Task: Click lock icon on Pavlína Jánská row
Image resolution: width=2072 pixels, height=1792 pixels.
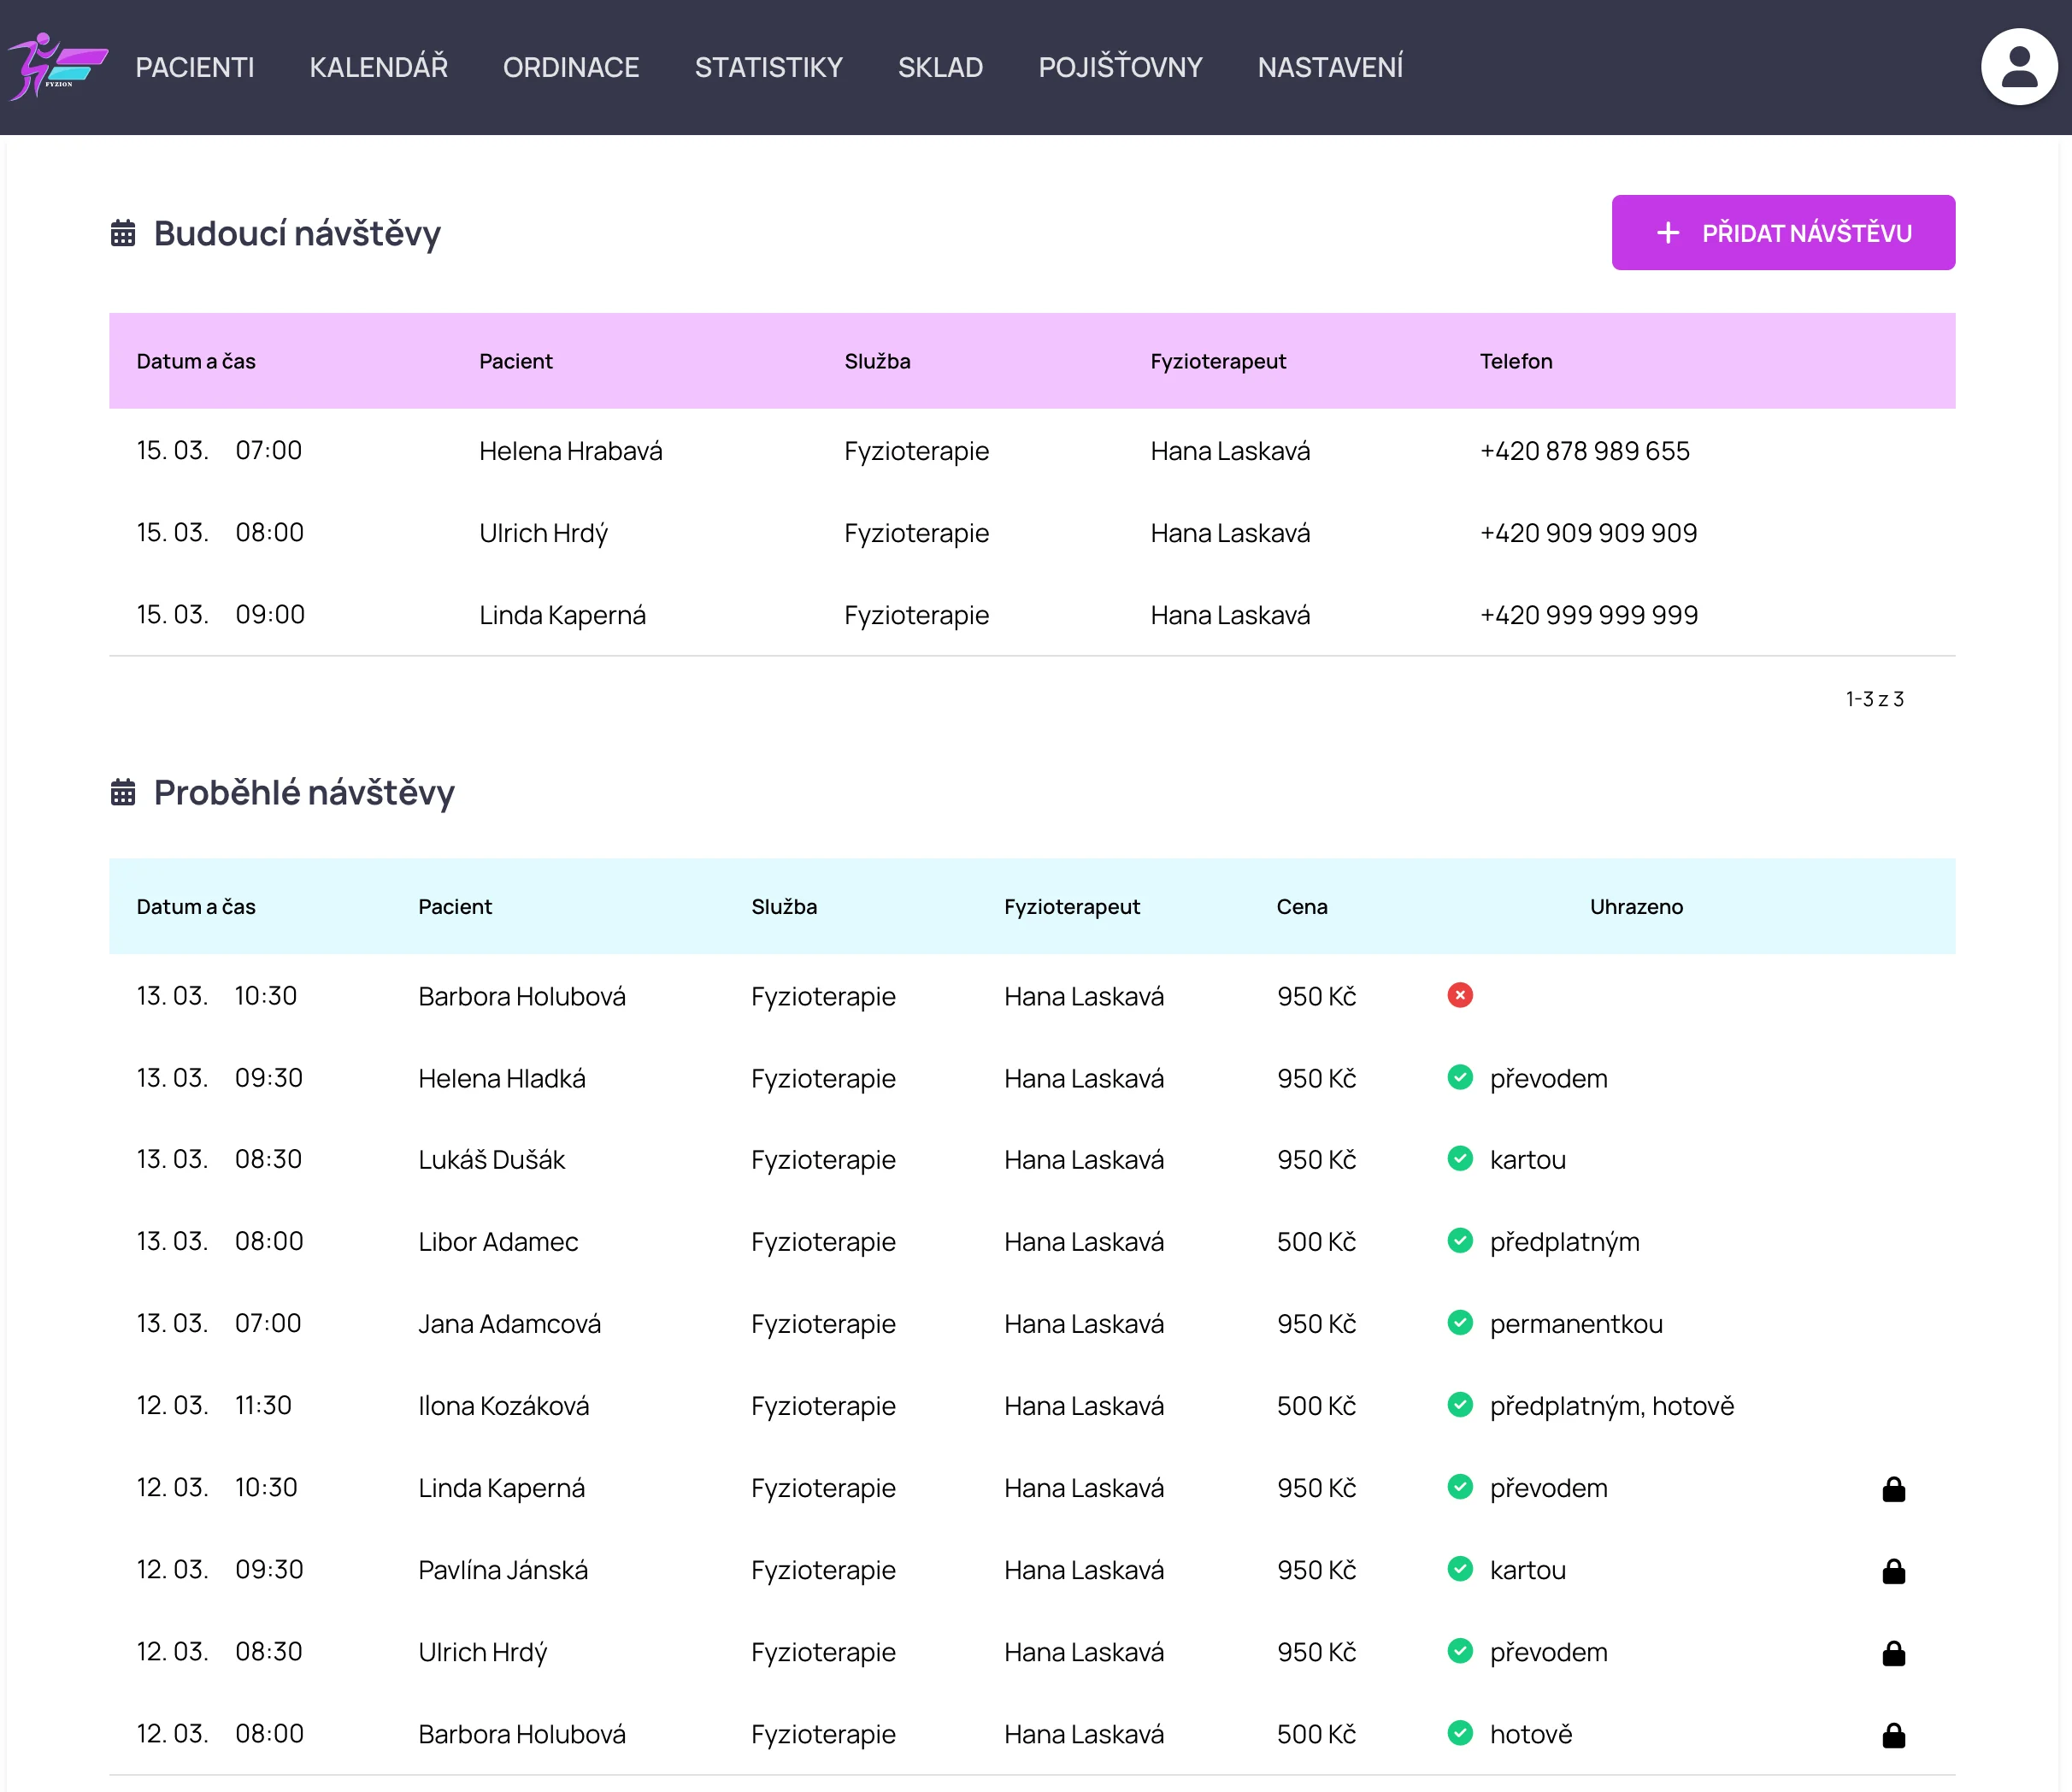Action: click(x=1893, y=1571)
